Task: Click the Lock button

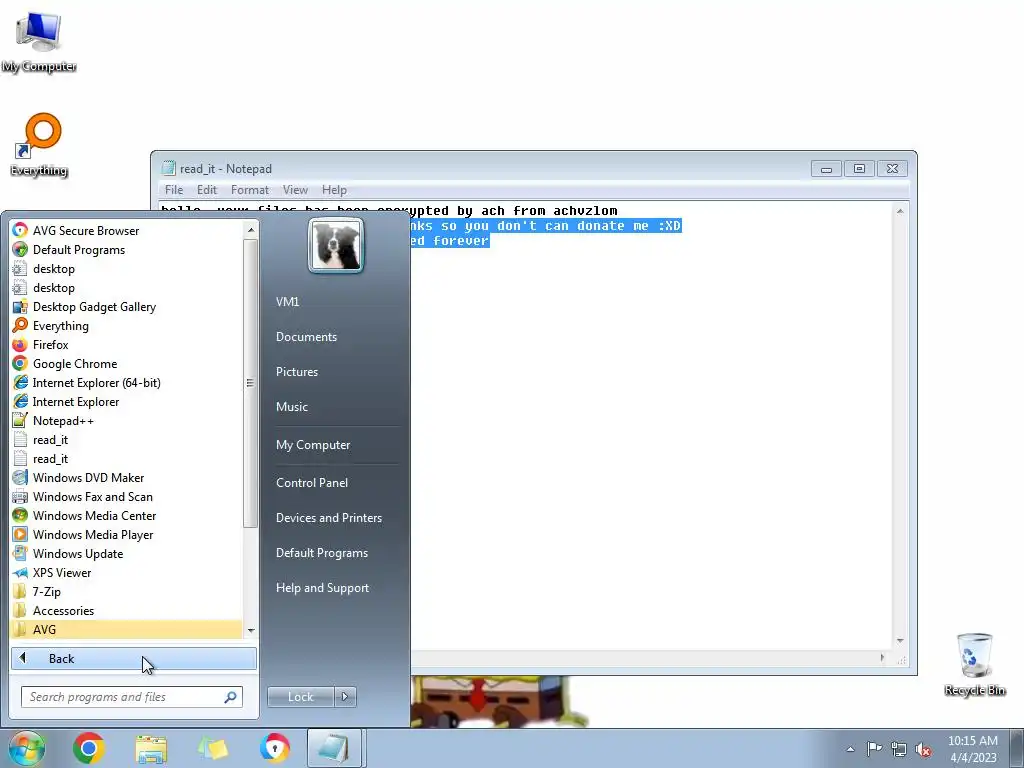Action: 300,697
